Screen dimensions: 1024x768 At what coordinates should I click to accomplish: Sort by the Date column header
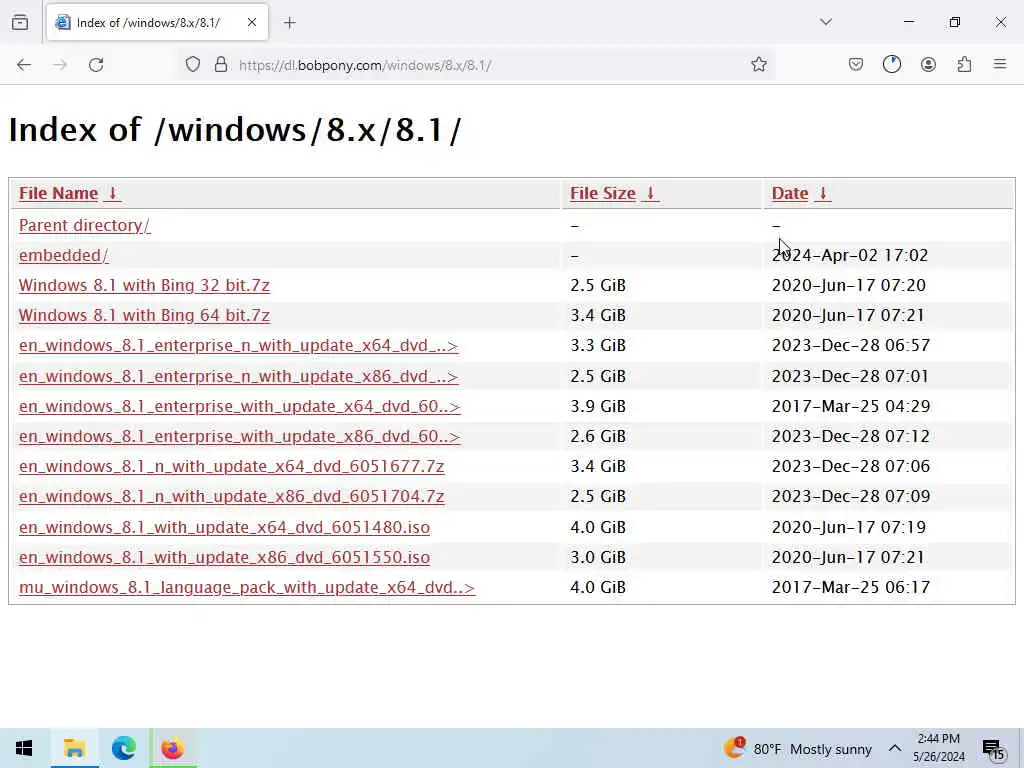(x=790, y=193)
